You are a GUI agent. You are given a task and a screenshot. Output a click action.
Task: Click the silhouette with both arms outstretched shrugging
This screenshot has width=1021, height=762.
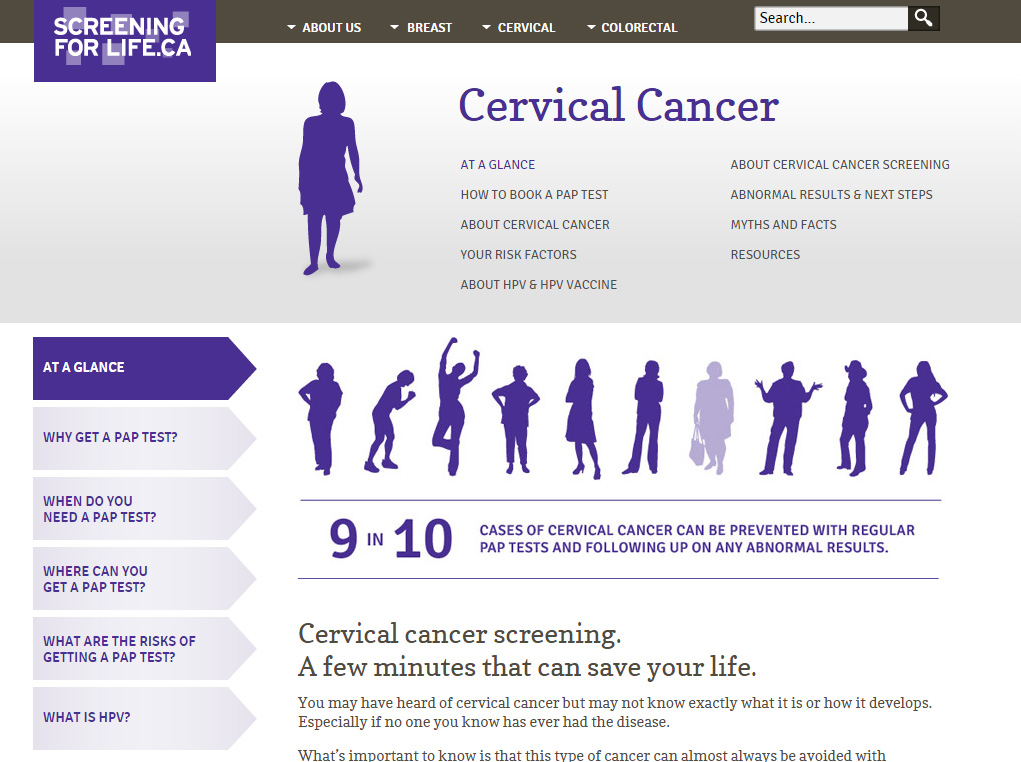[788, 417]
